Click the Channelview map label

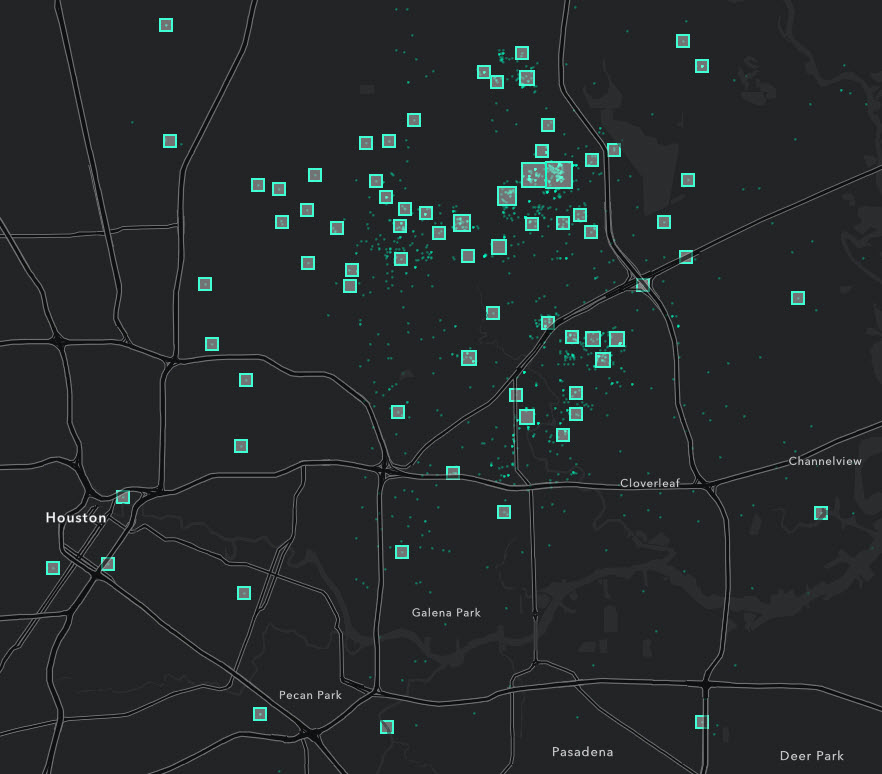(825, 461)
